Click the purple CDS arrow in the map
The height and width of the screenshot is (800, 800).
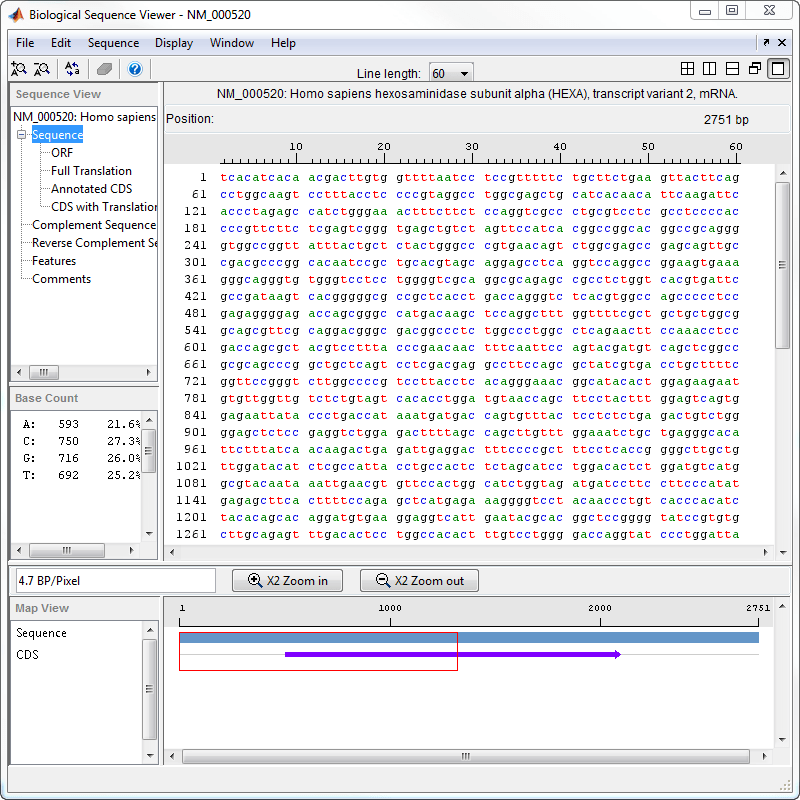(x=453, y=654)
